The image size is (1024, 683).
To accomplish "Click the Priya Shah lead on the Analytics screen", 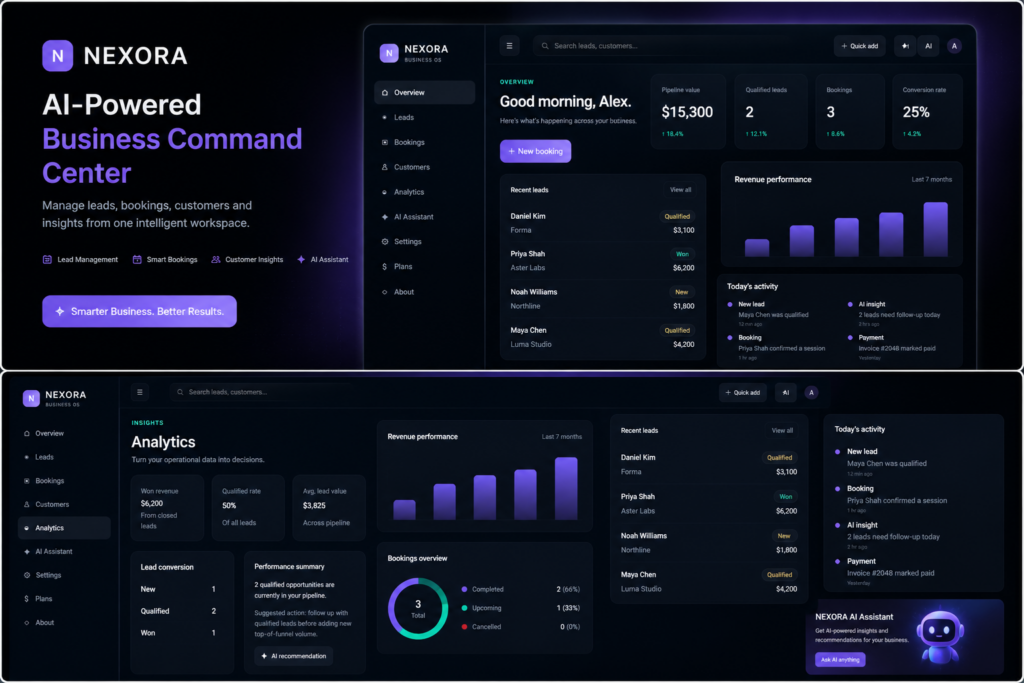I will 709,503.
